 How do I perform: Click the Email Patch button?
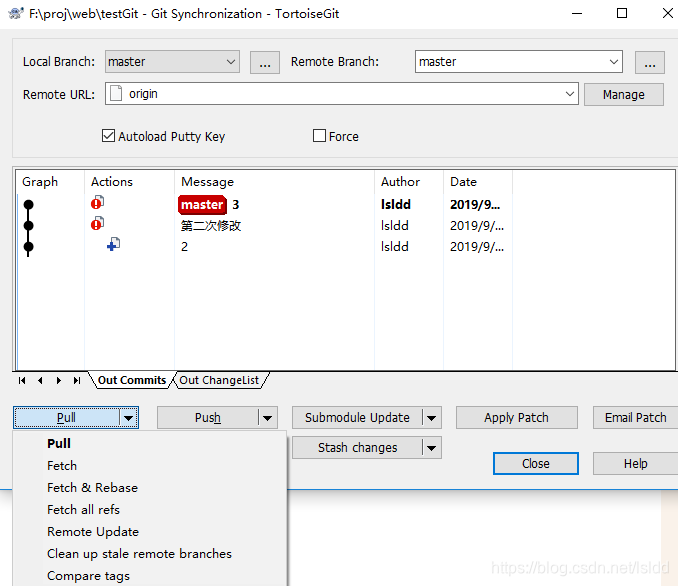pyautogui.click(x=636, y=418)
